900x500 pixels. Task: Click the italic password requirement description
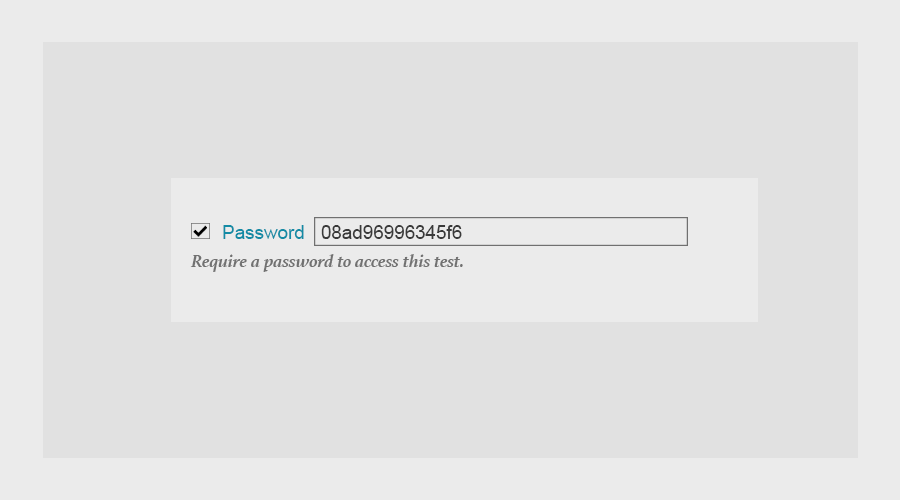327,262
